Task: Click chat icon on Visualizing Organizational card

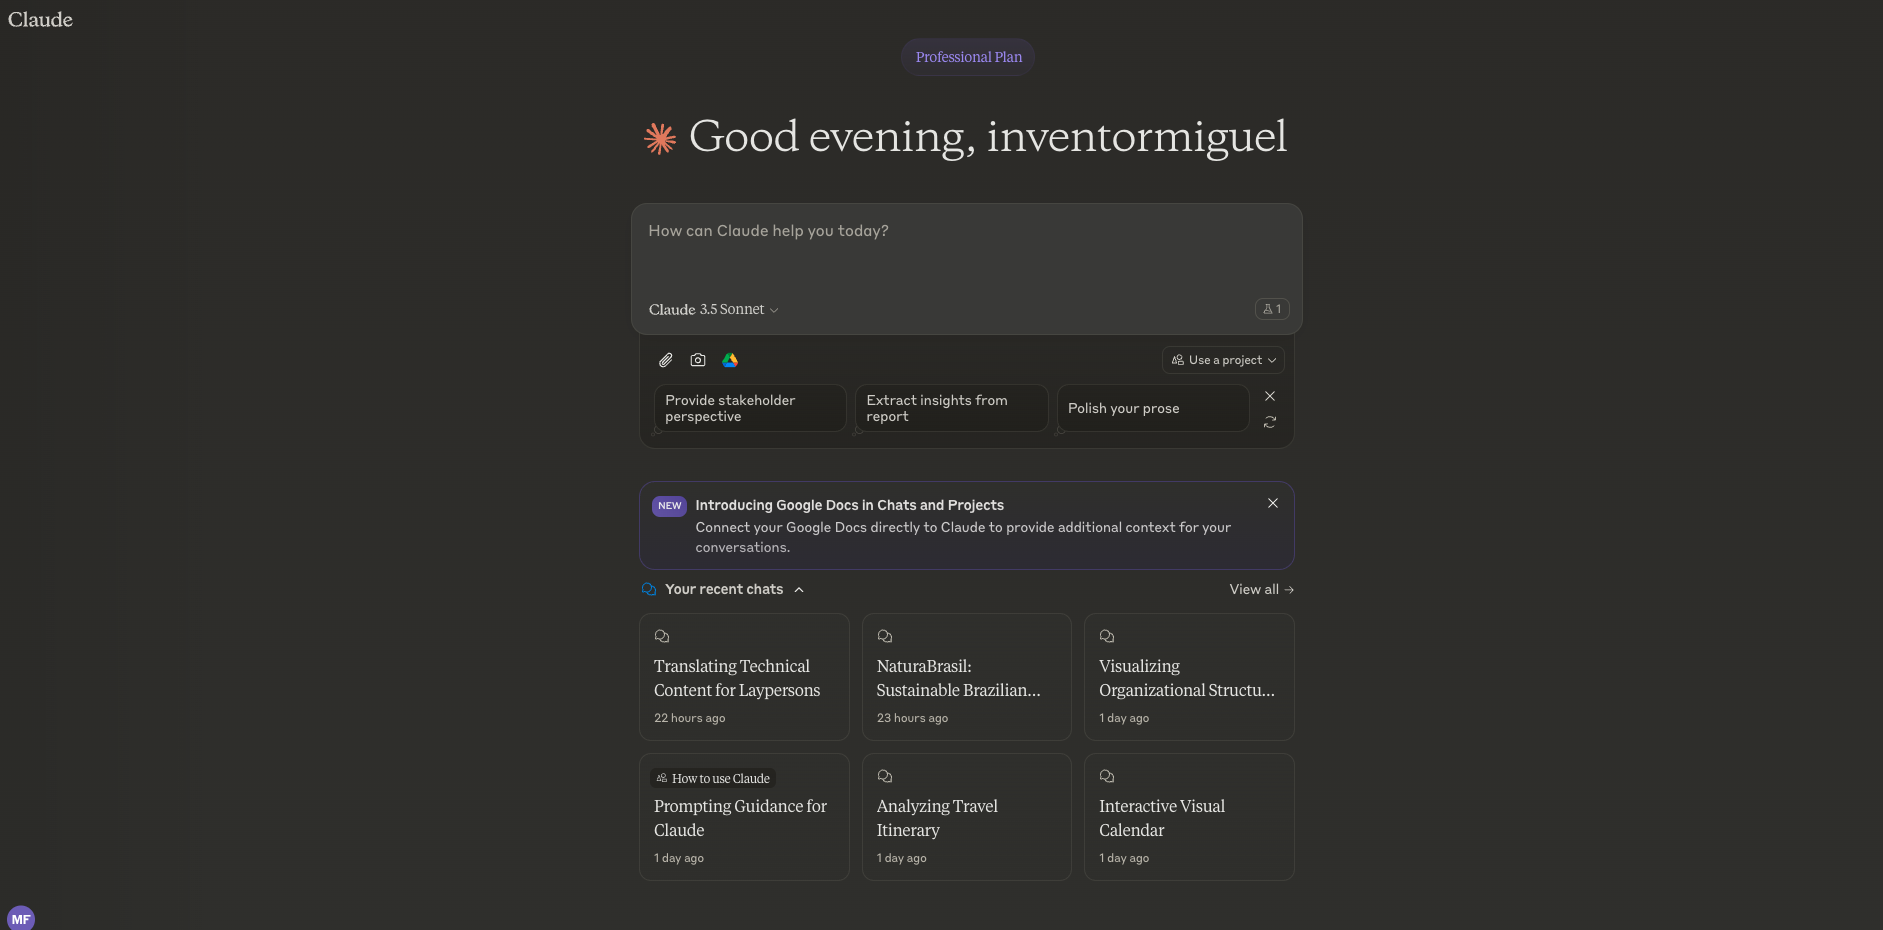Action: click(1107, 636)
